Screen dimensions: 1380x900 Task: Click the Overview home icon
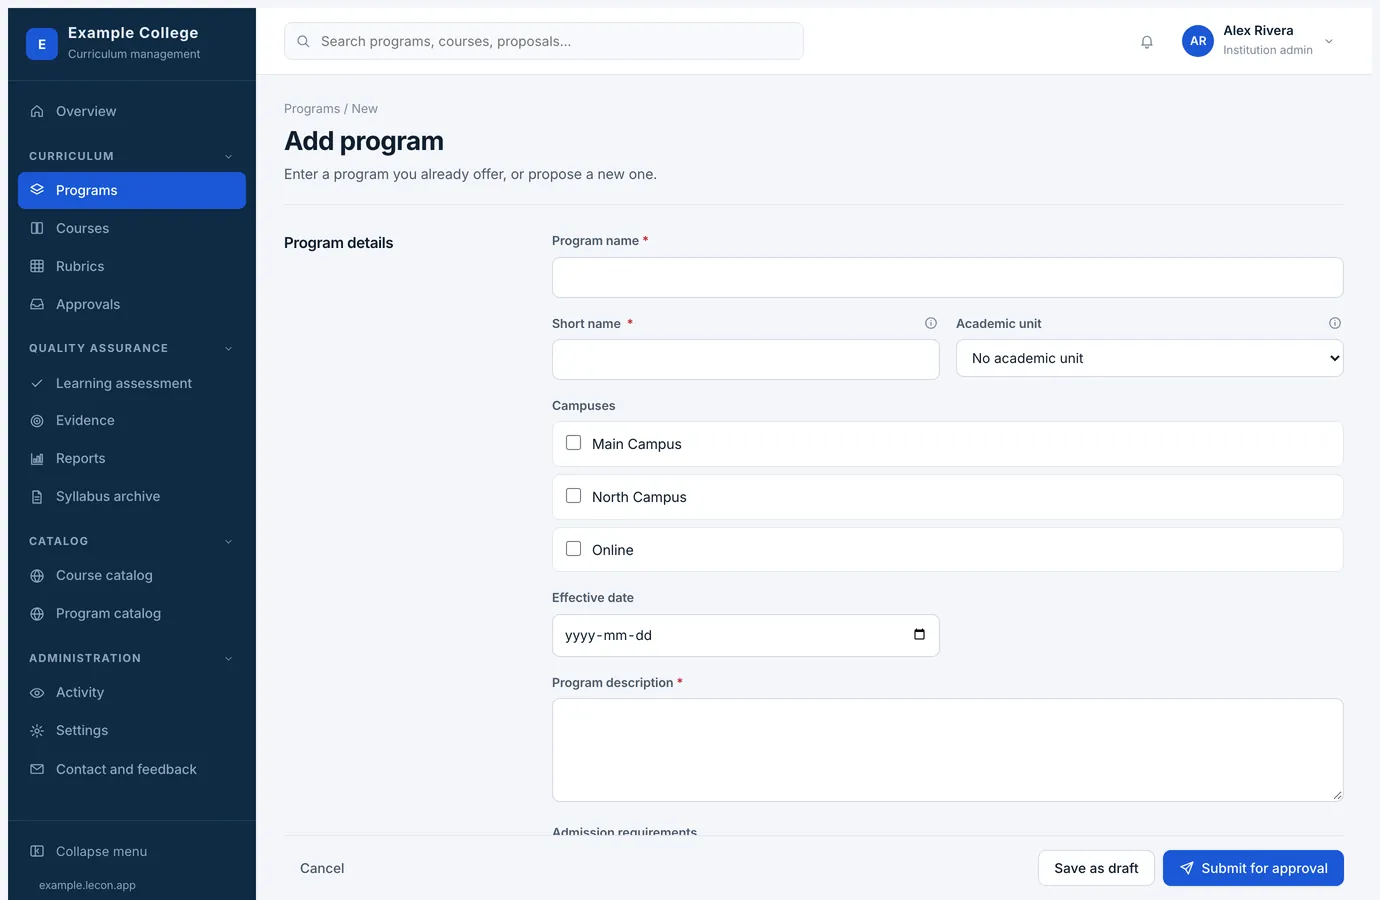[x=37, y=111]
